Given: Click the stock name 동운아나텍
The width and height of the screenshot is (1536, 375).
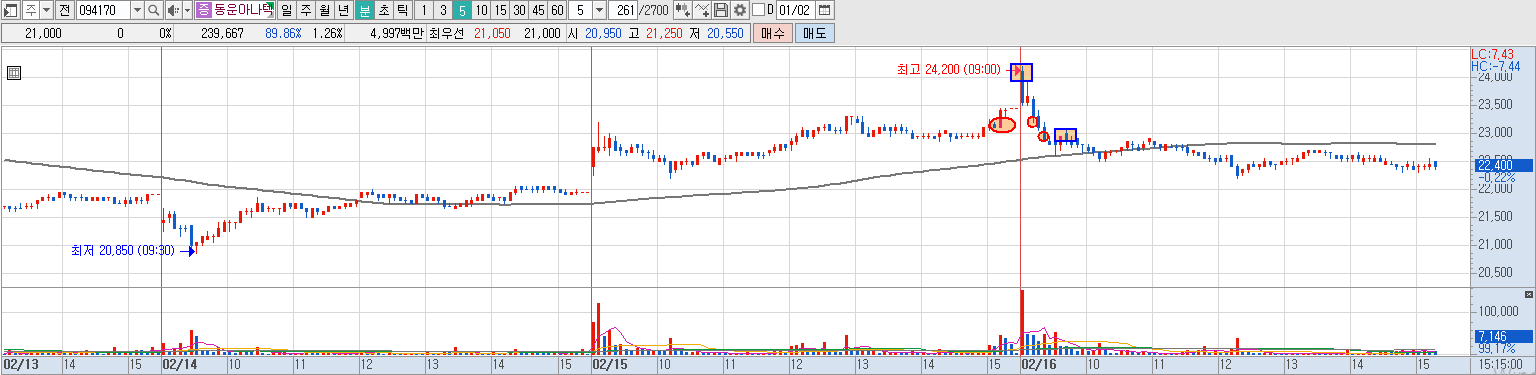Looking at the screenshot, I should coord(244,10).
